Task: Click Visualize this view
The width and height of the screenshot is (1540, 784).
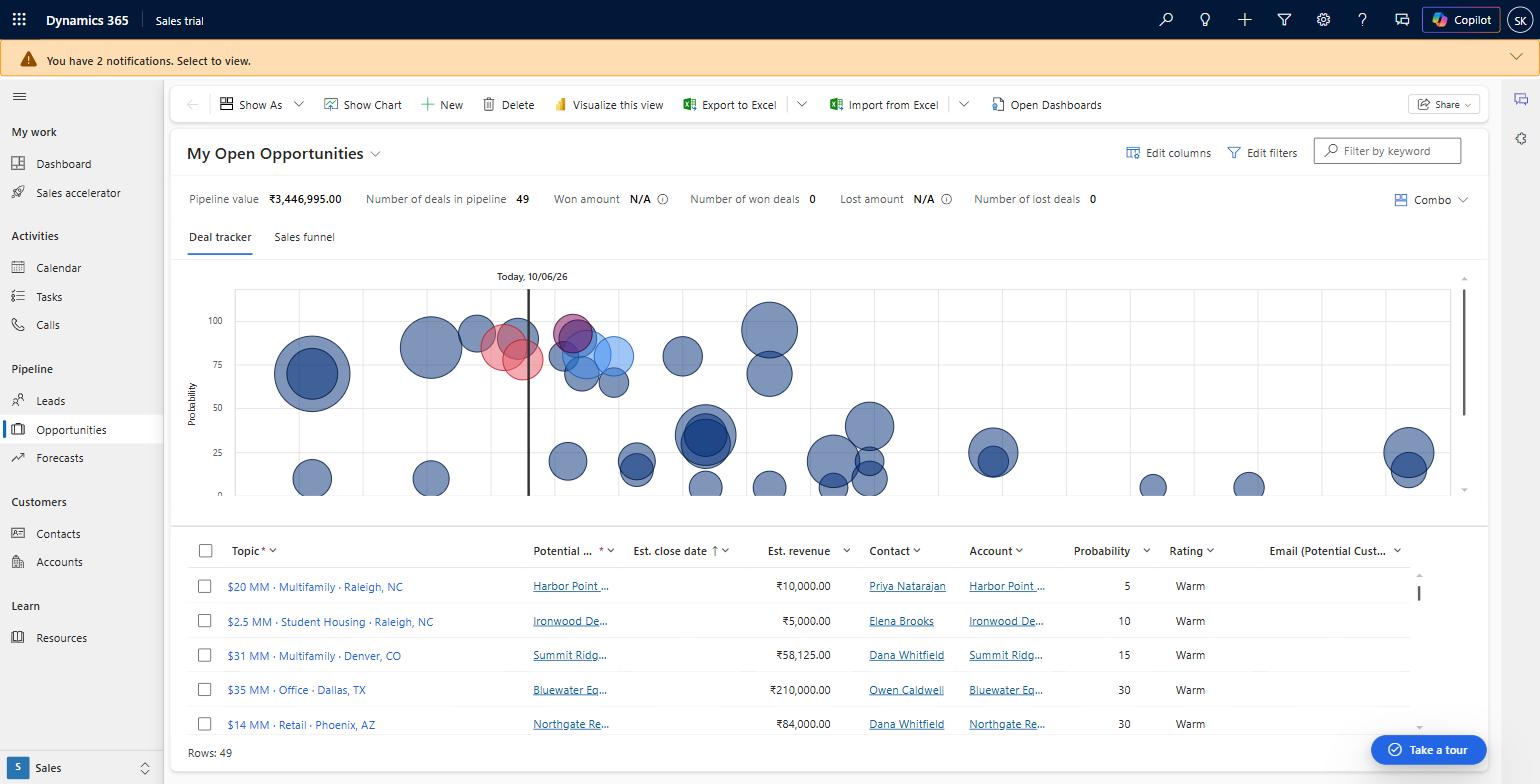Action: (x=608, y=105)
